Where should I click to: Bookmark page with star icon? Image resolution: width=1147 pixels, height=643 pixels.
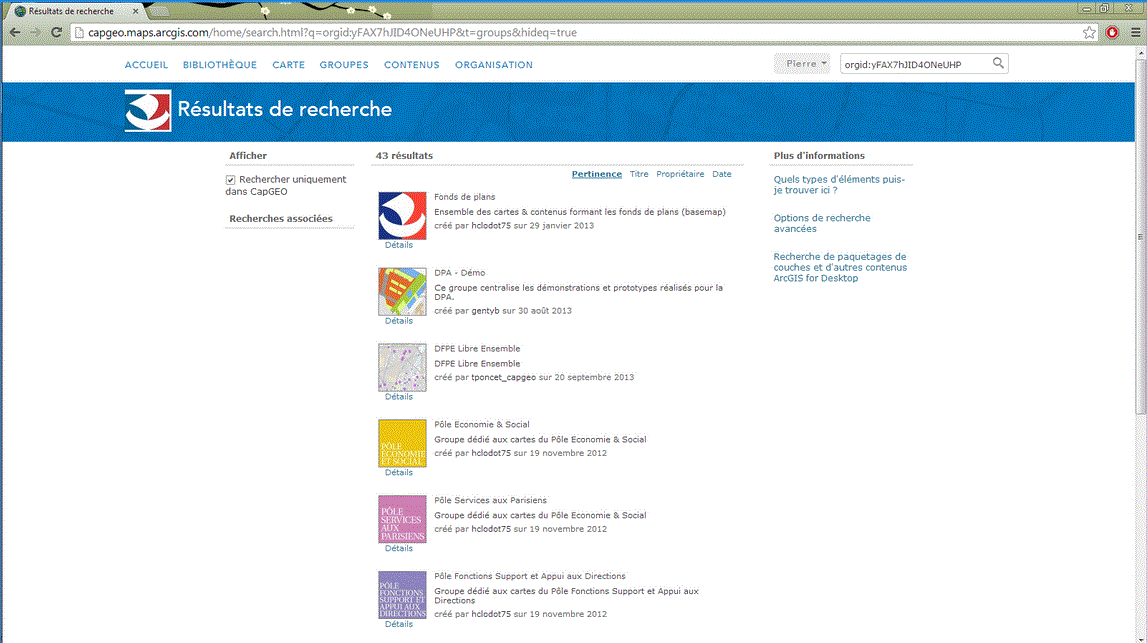coord(1089,33)
